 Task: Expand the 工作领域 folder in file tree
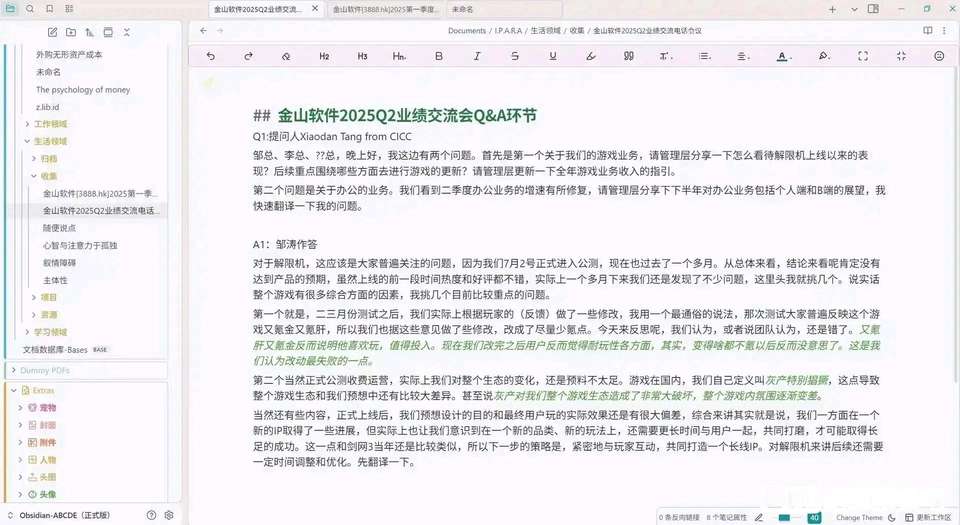[x=50, y=124]
